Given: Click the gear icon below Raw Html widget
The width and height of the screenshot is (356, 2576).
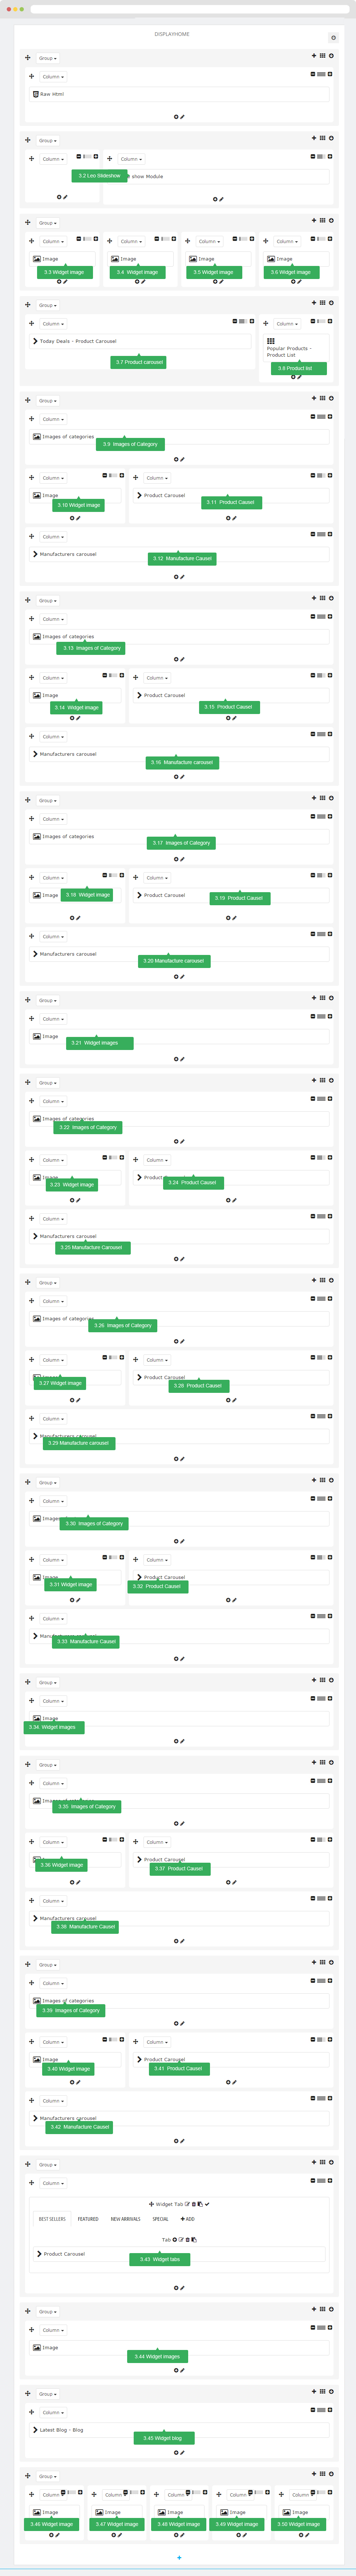Looking at the screenshot, I should tap(176, 117).
